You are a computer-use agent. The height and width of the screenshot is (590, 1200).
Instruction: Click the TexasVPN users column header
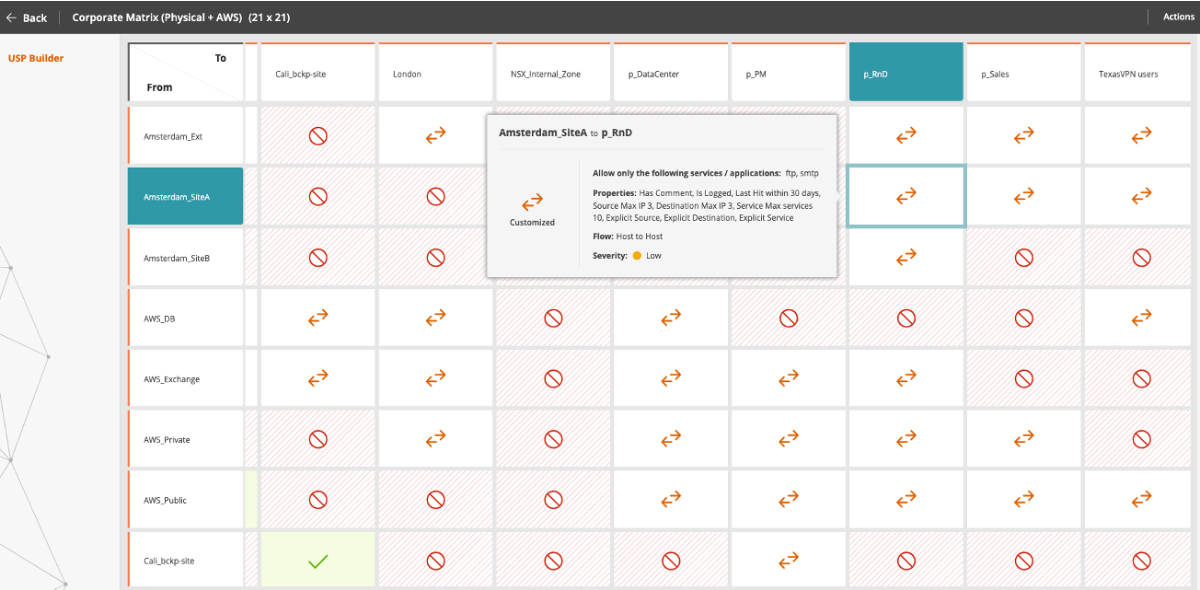point(1141,73)
